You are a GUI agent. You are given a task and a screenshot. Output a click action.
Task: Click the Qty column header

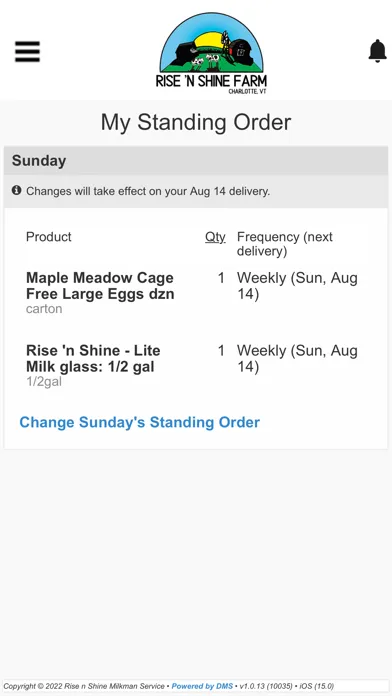click(215, 237)
